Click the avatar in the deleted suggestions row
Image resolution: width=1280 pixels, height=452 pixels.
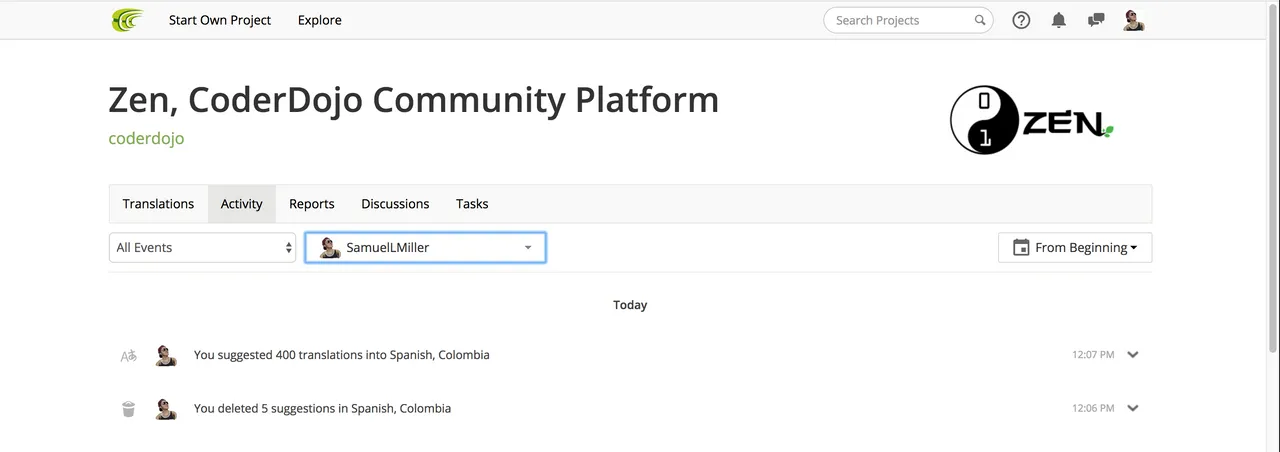(166, 408)
